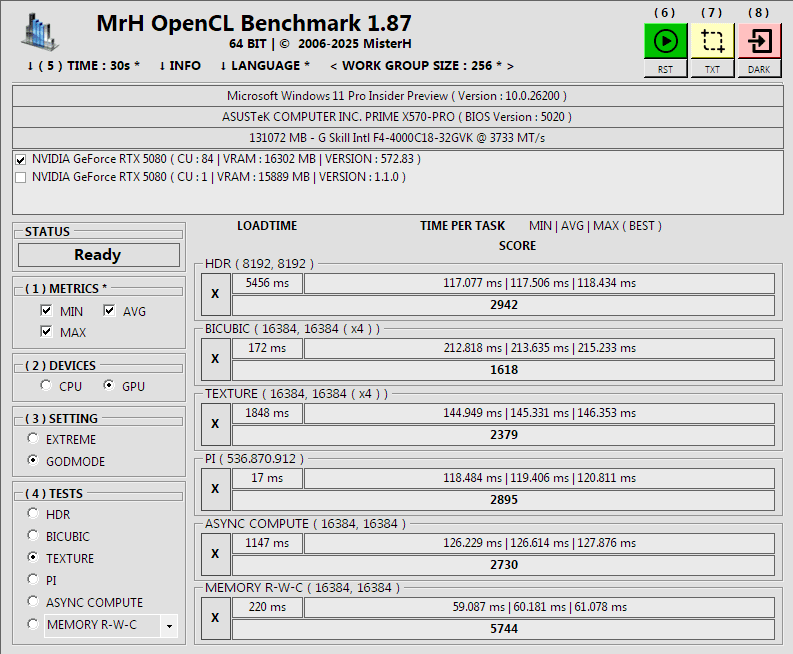Image resolution: width=793 pixels, height=654 pixels.
Task: Click BICUBIC score value 1618
Action: (503, 370)
